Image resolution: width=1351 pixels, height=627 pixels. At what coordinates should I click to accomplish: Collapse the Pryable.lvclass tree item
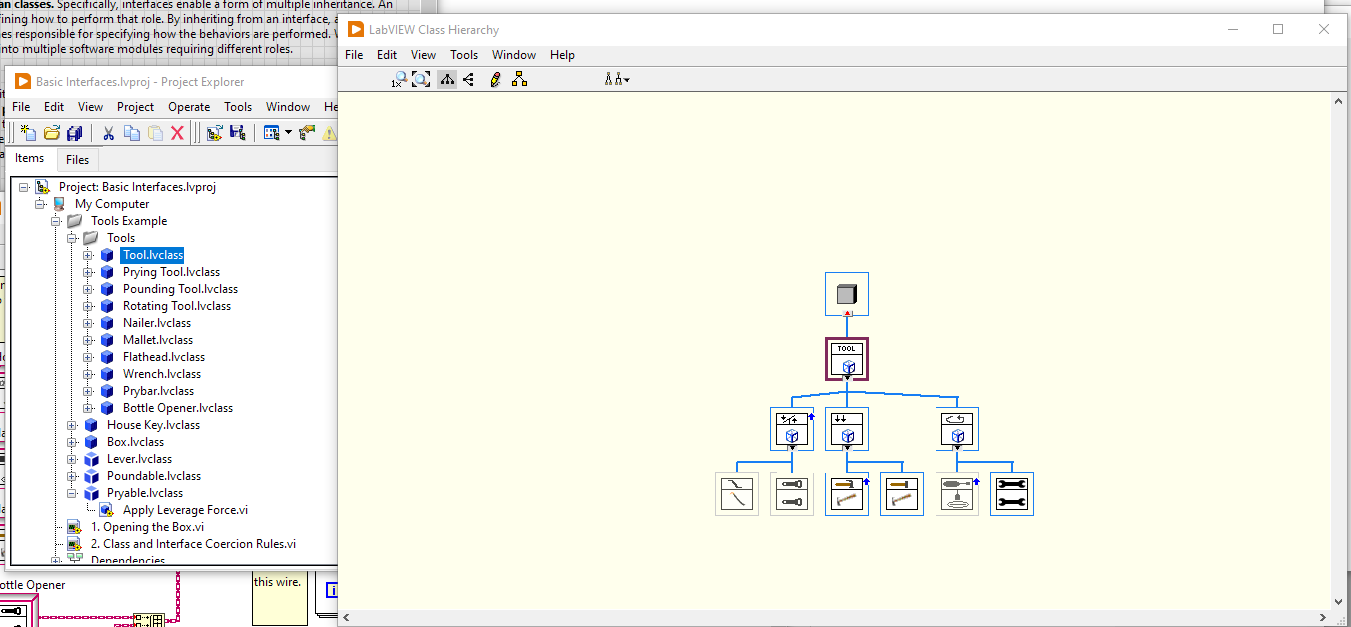(x=72, y=493)
